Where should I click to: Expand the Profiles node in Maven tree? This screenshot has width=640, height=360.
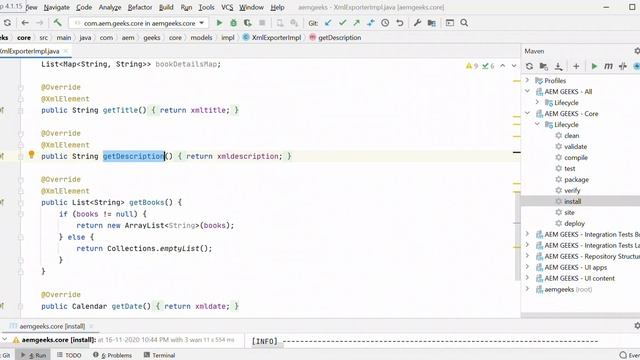coord(527,80)
